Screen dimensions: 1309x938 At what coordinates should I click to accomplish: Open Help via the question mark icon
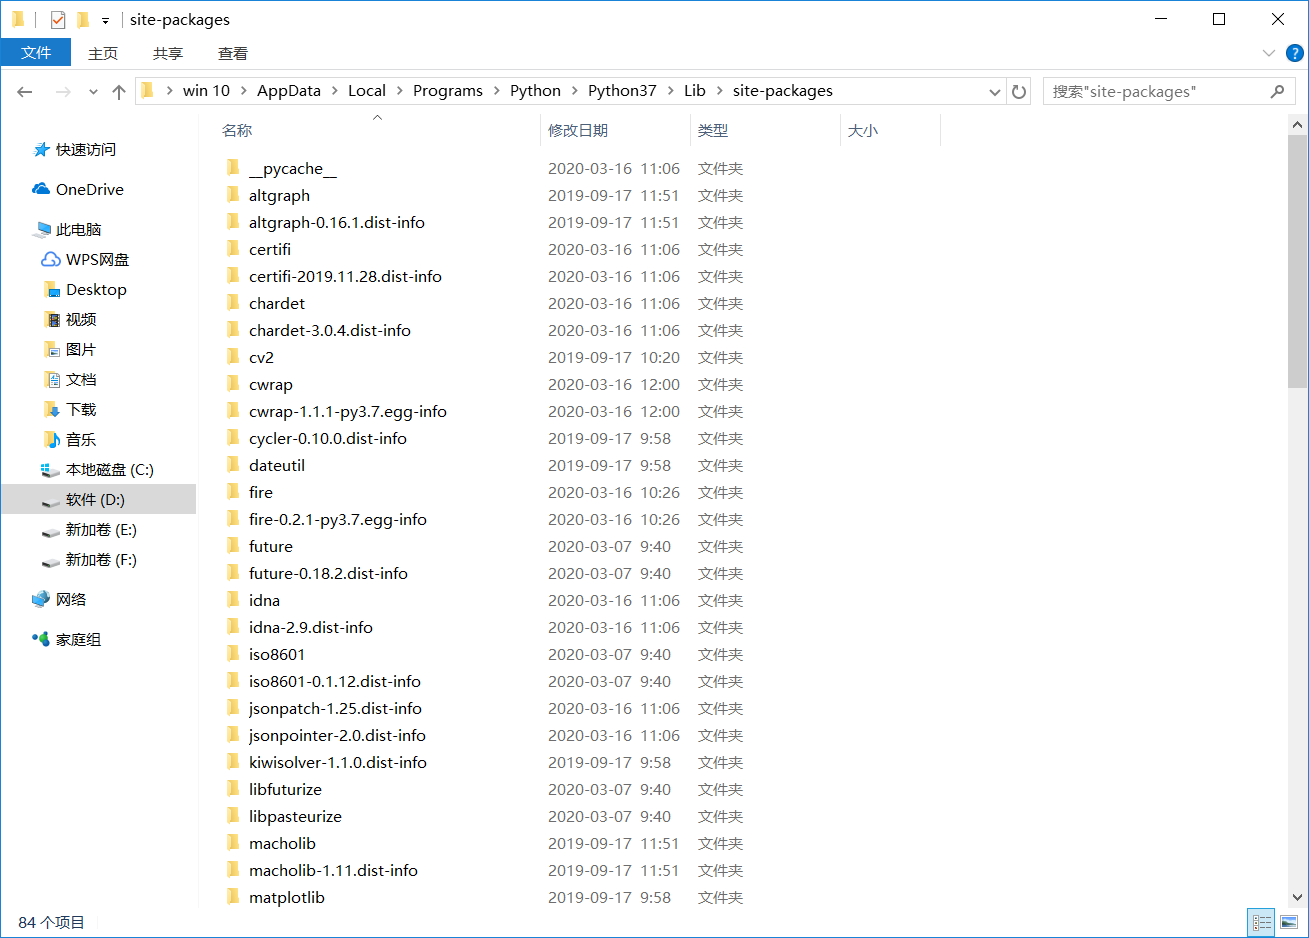1295,53
